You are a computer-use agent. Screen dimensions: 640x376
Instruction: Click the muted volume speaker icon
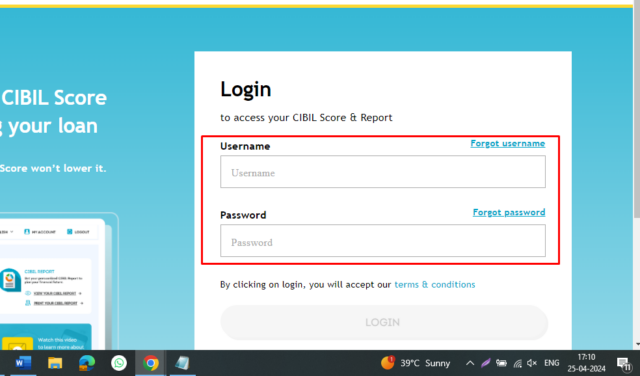pyautogui.click(x=532, y=363)
